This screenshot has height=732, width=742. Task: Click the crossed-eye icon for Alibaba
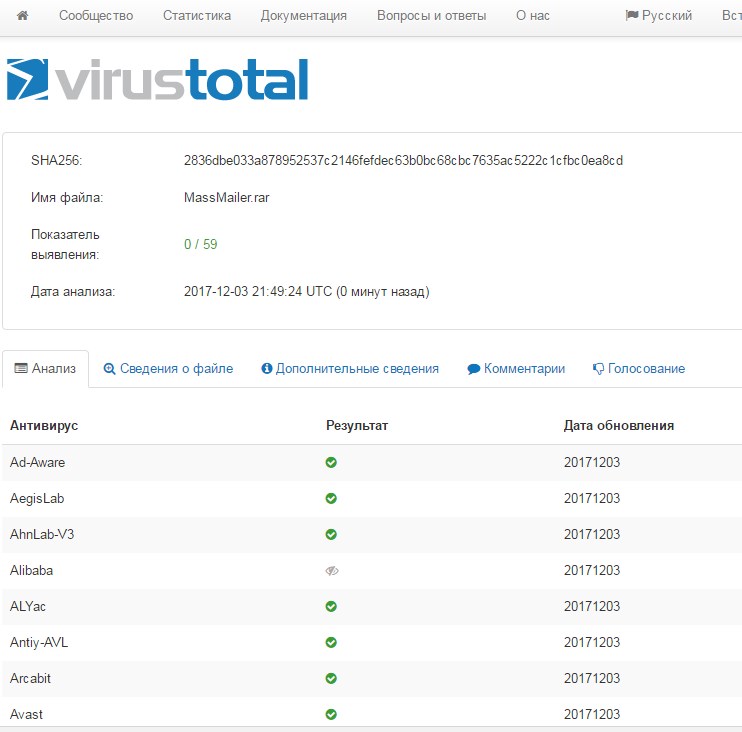tap(331, 570)
